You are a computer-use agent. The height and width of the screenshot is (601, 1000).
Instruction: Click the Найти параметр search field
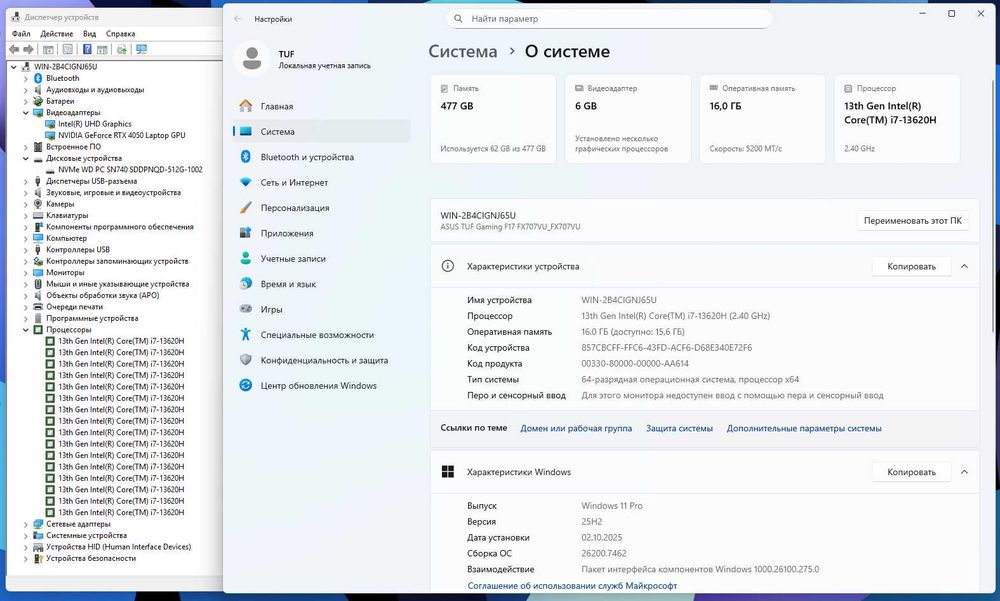coord(609,19)
